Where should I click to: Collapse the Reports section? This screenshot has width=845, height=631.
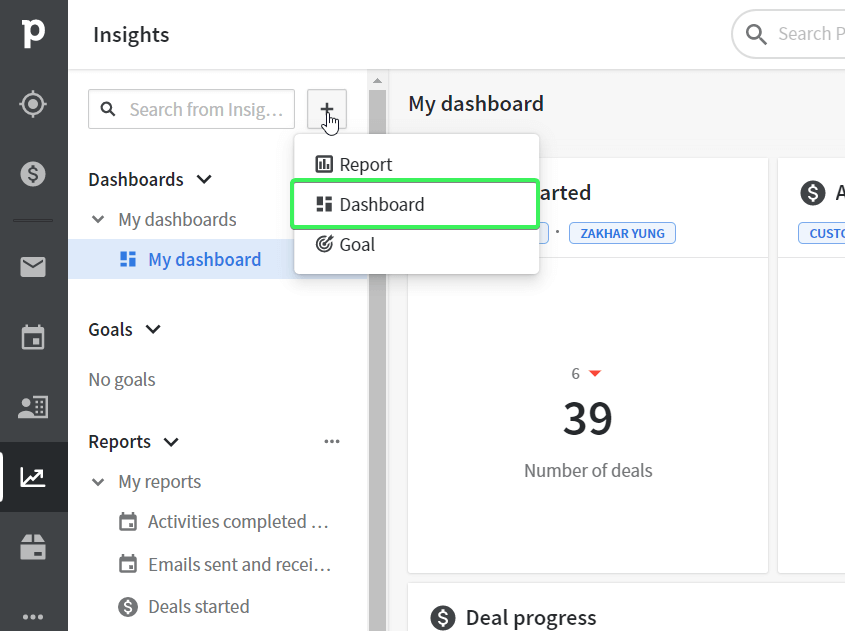170,441
